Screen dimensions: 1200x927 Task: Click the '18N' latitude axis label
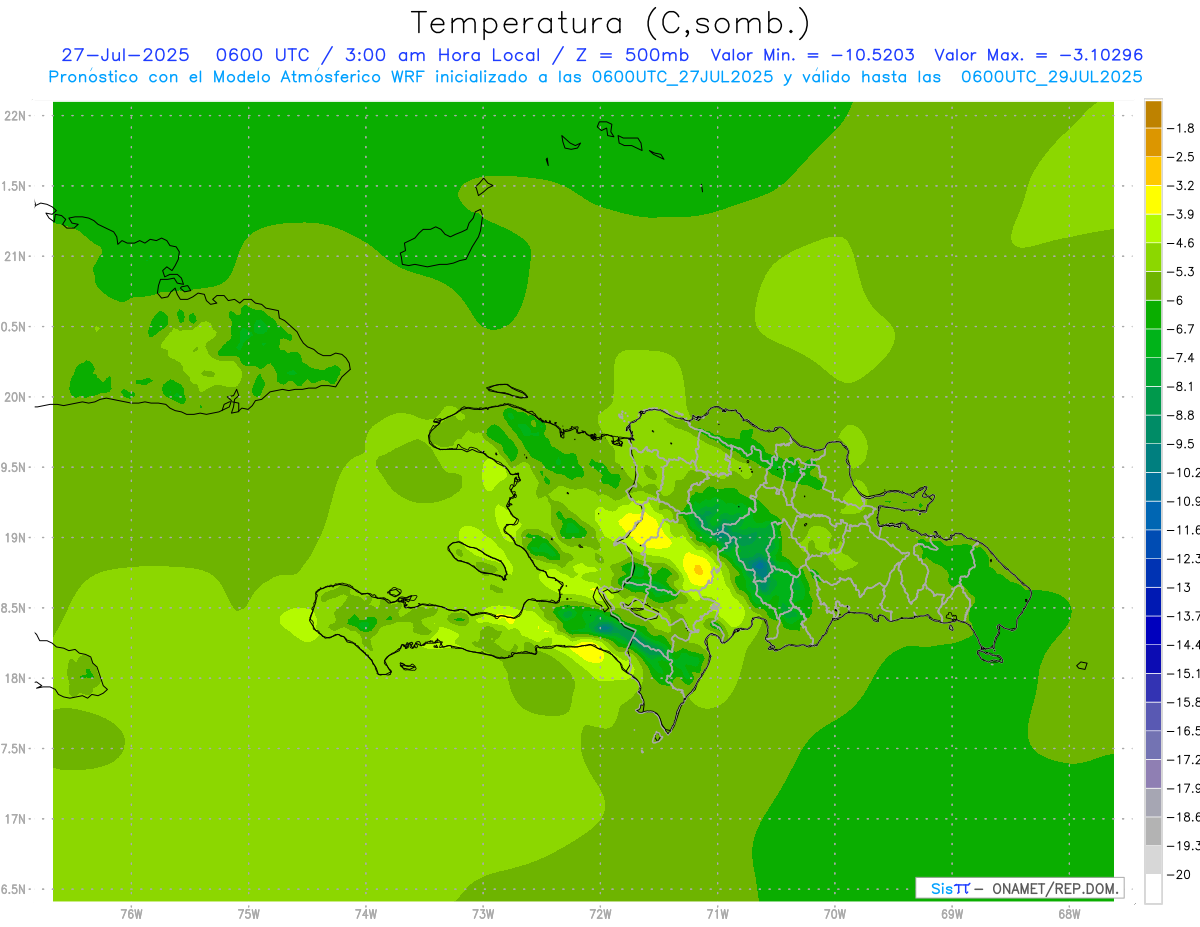coord(15,679)
